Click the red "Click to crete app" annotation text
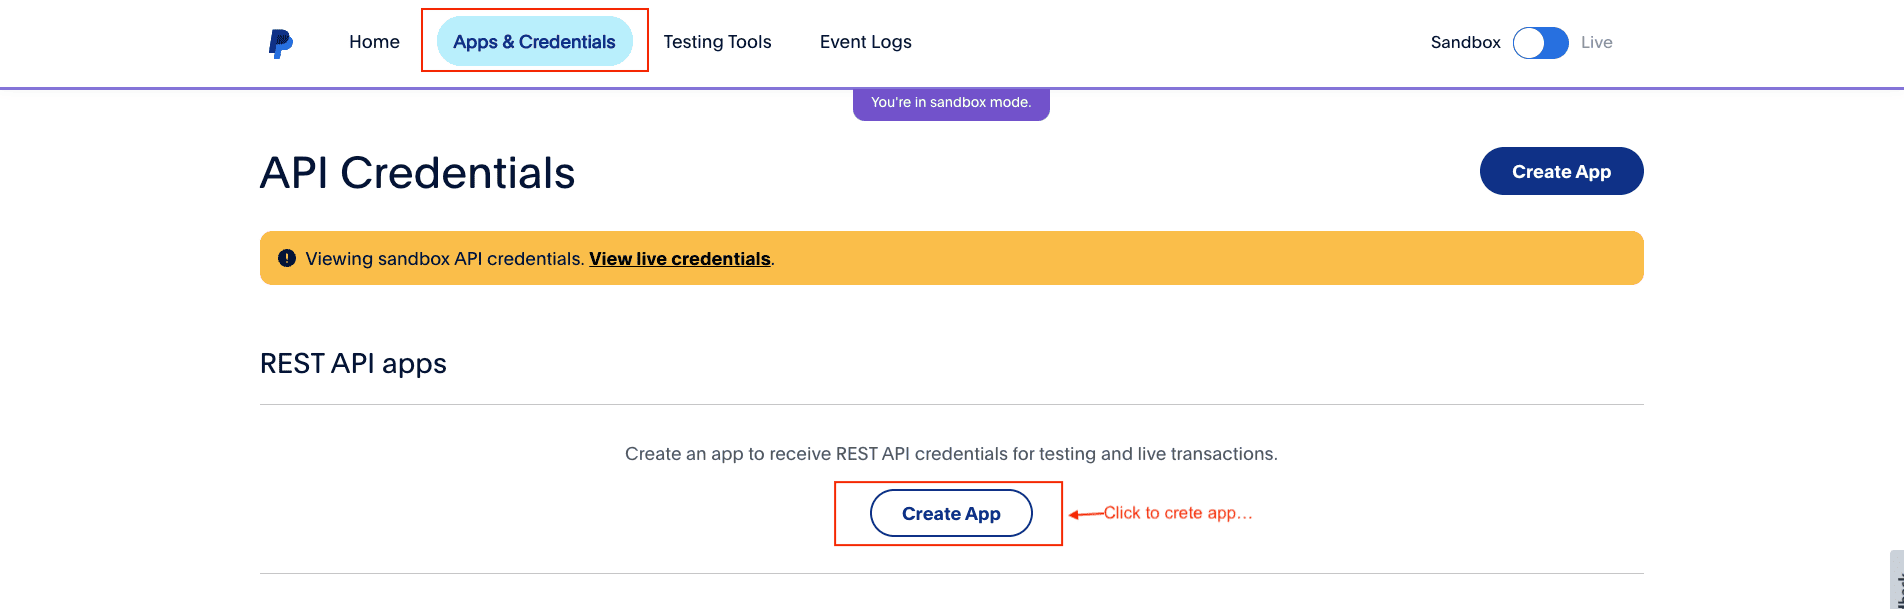 [1177, 513]
